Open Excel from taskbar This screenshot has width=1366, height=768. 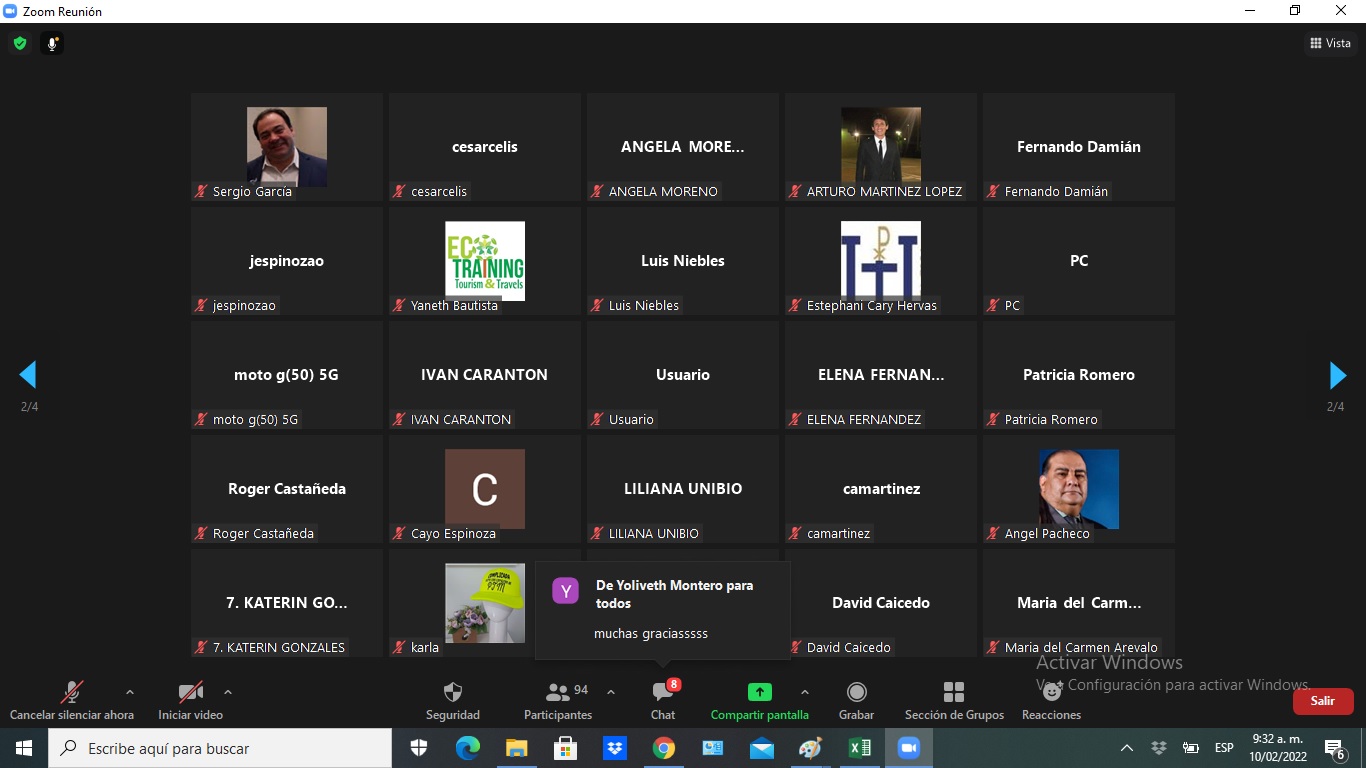[859, 748]
